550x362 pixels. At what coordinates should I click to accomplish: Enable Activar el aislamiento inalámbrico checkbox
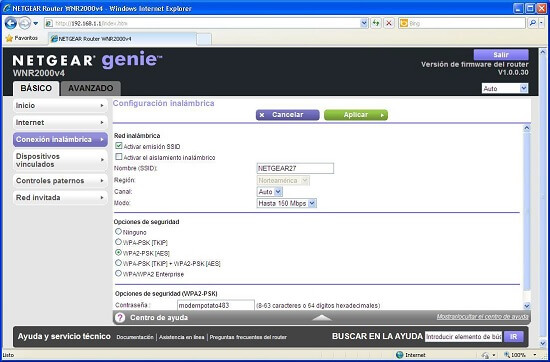coord(119,157)
